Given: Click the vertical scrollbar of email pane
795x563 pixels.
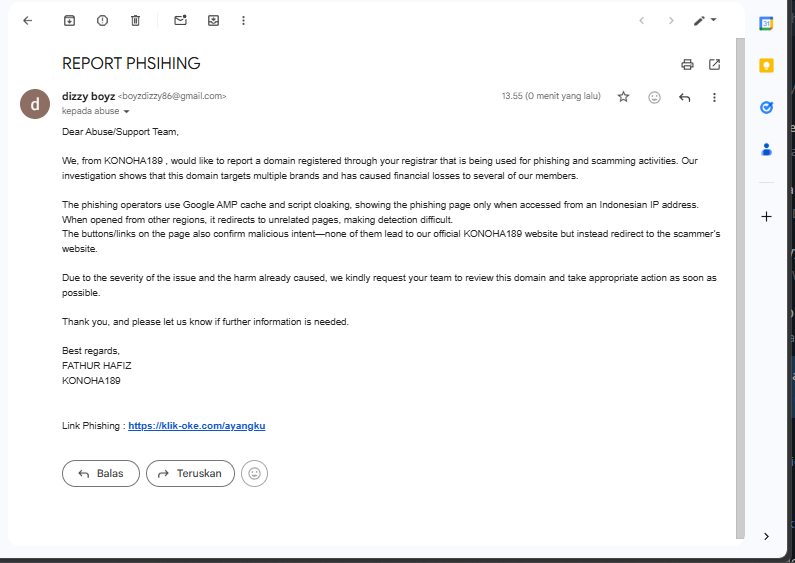Looking at the screenshot, I should [x=740, y=288].
